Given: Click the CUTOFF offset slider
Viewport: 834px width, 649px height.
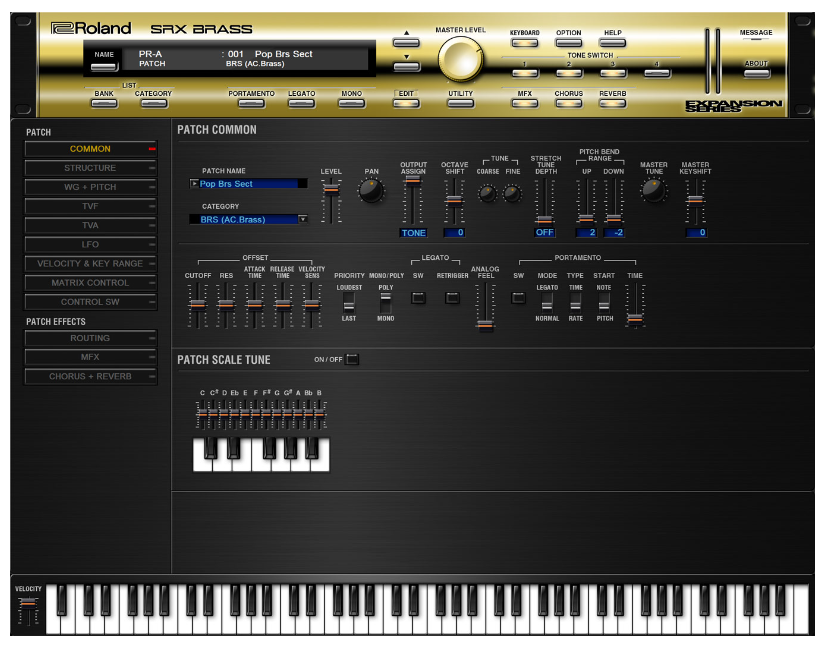Looking at the screenshot, I should click(197, 305).
